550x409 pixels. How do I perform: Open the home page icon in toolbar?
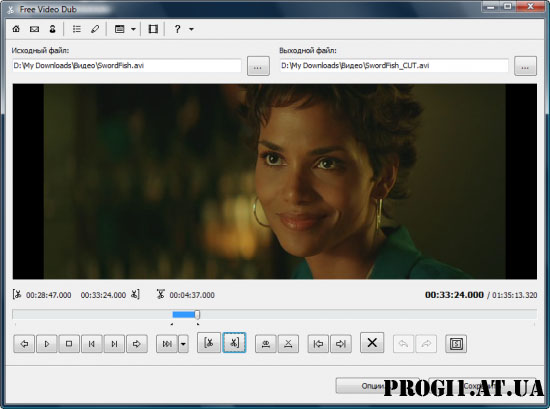tap(16, 29)
